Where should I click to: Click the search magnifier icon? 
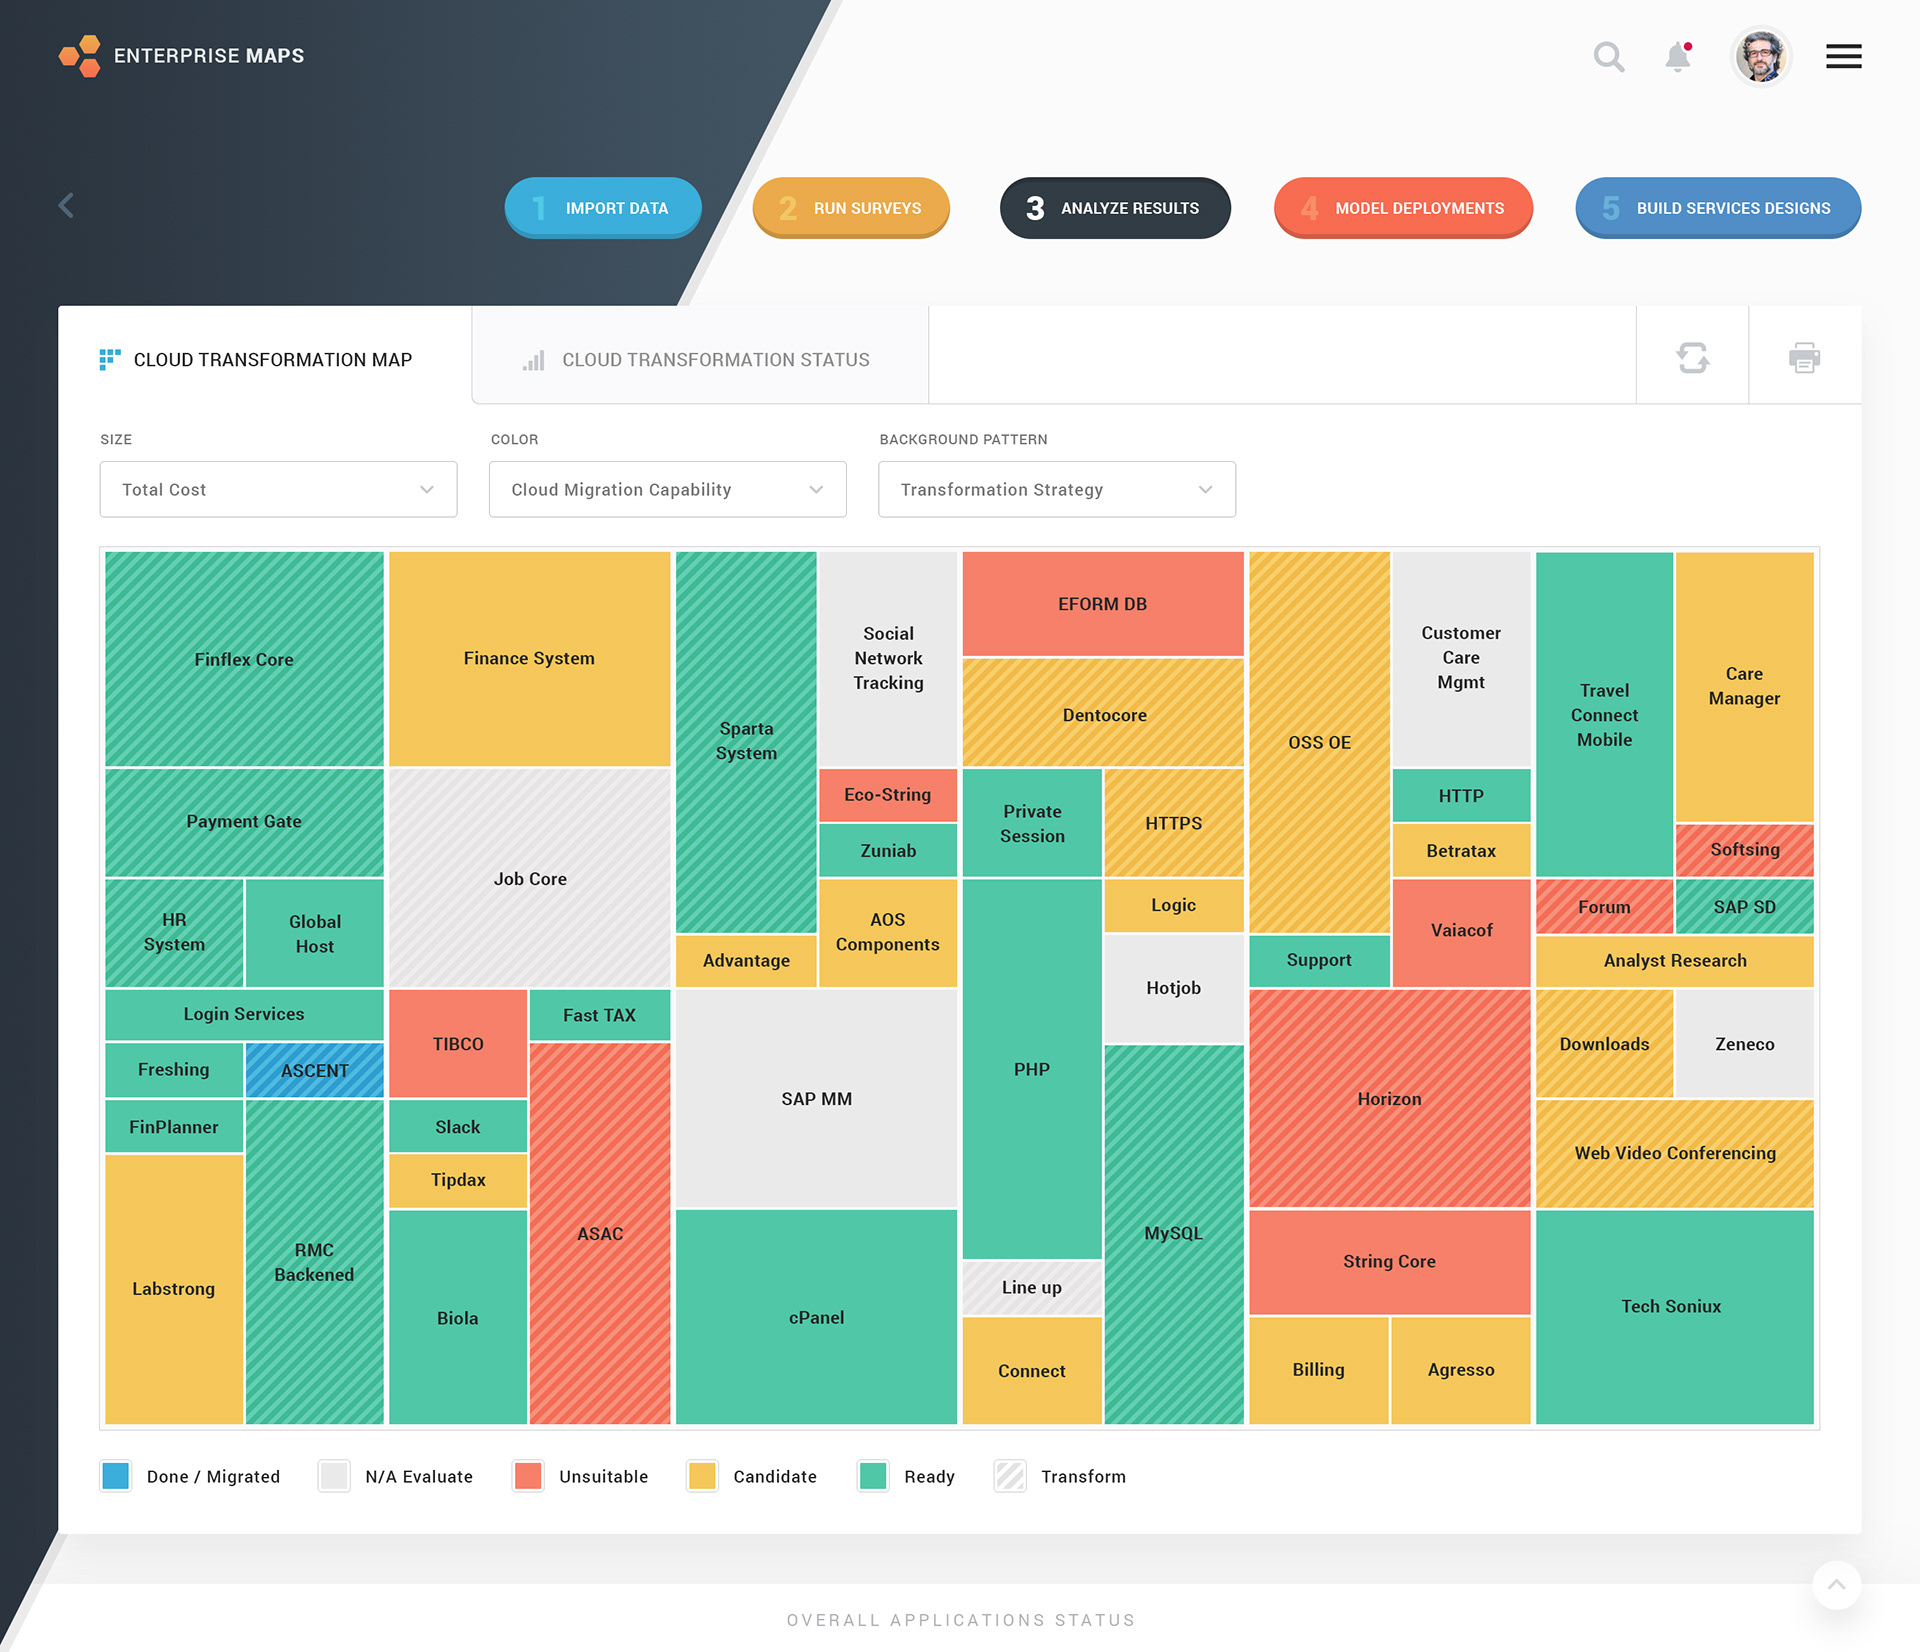pos(1608,57)
